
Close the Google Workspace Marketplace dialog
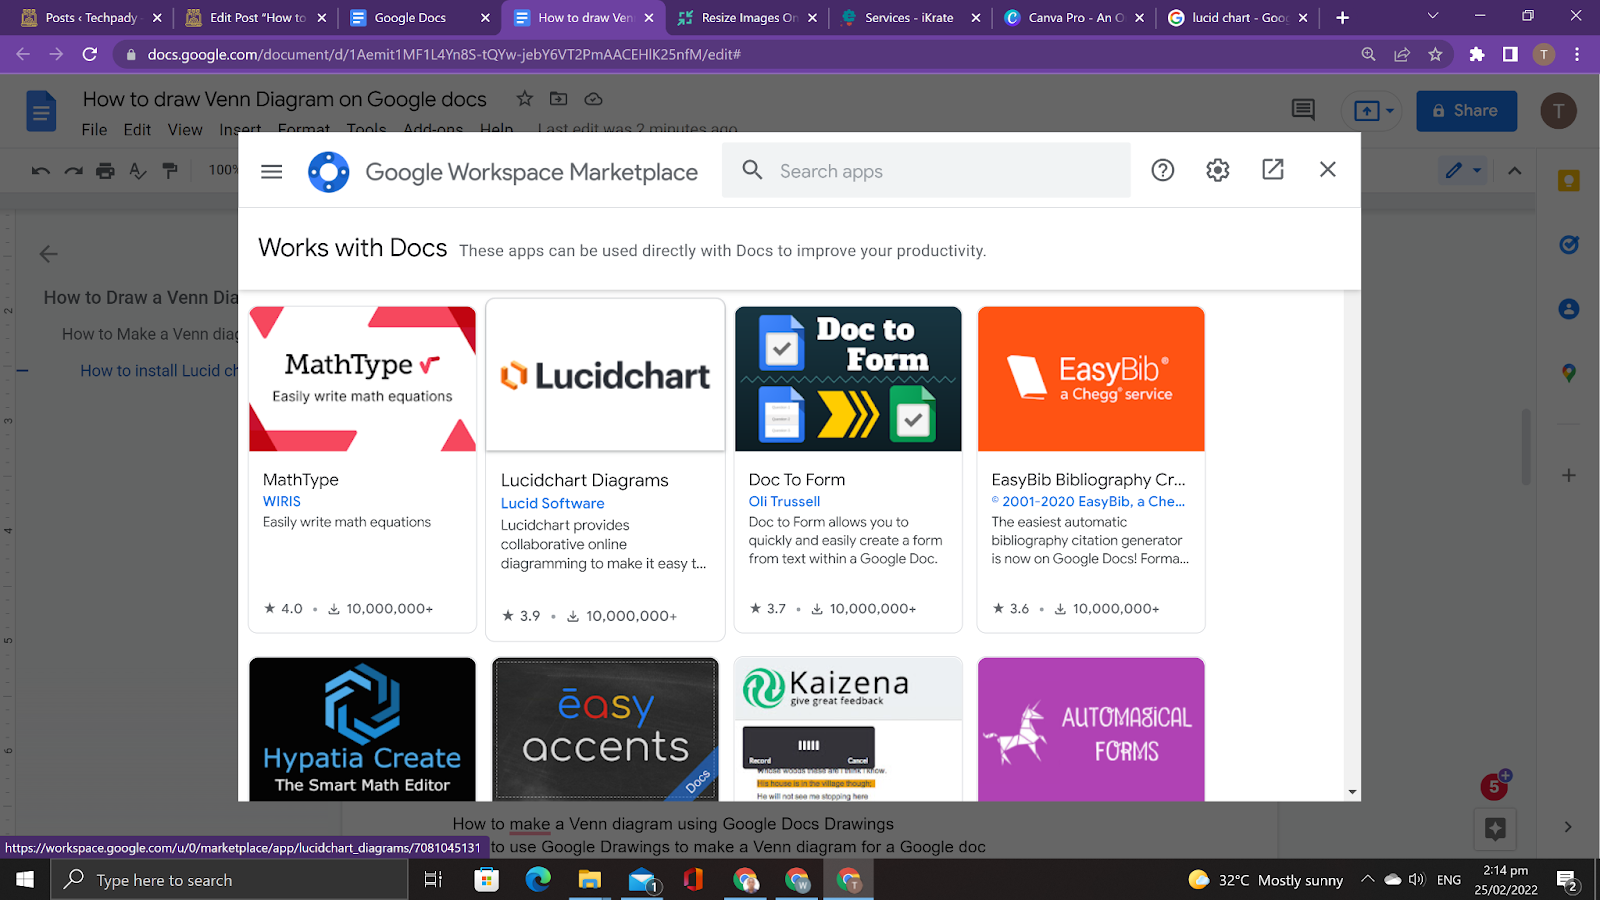[1328, 170]
